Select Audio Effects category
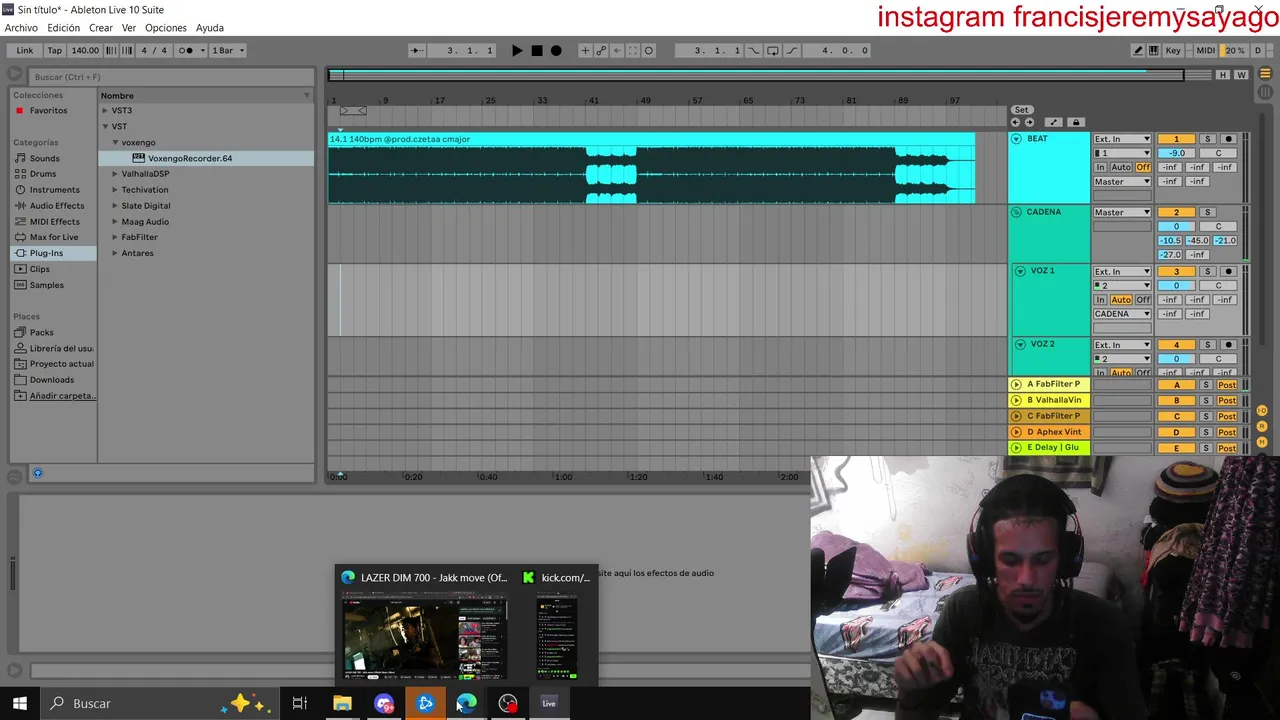Viewport: 1280px width, 720px height. click(x=57, y=206)
